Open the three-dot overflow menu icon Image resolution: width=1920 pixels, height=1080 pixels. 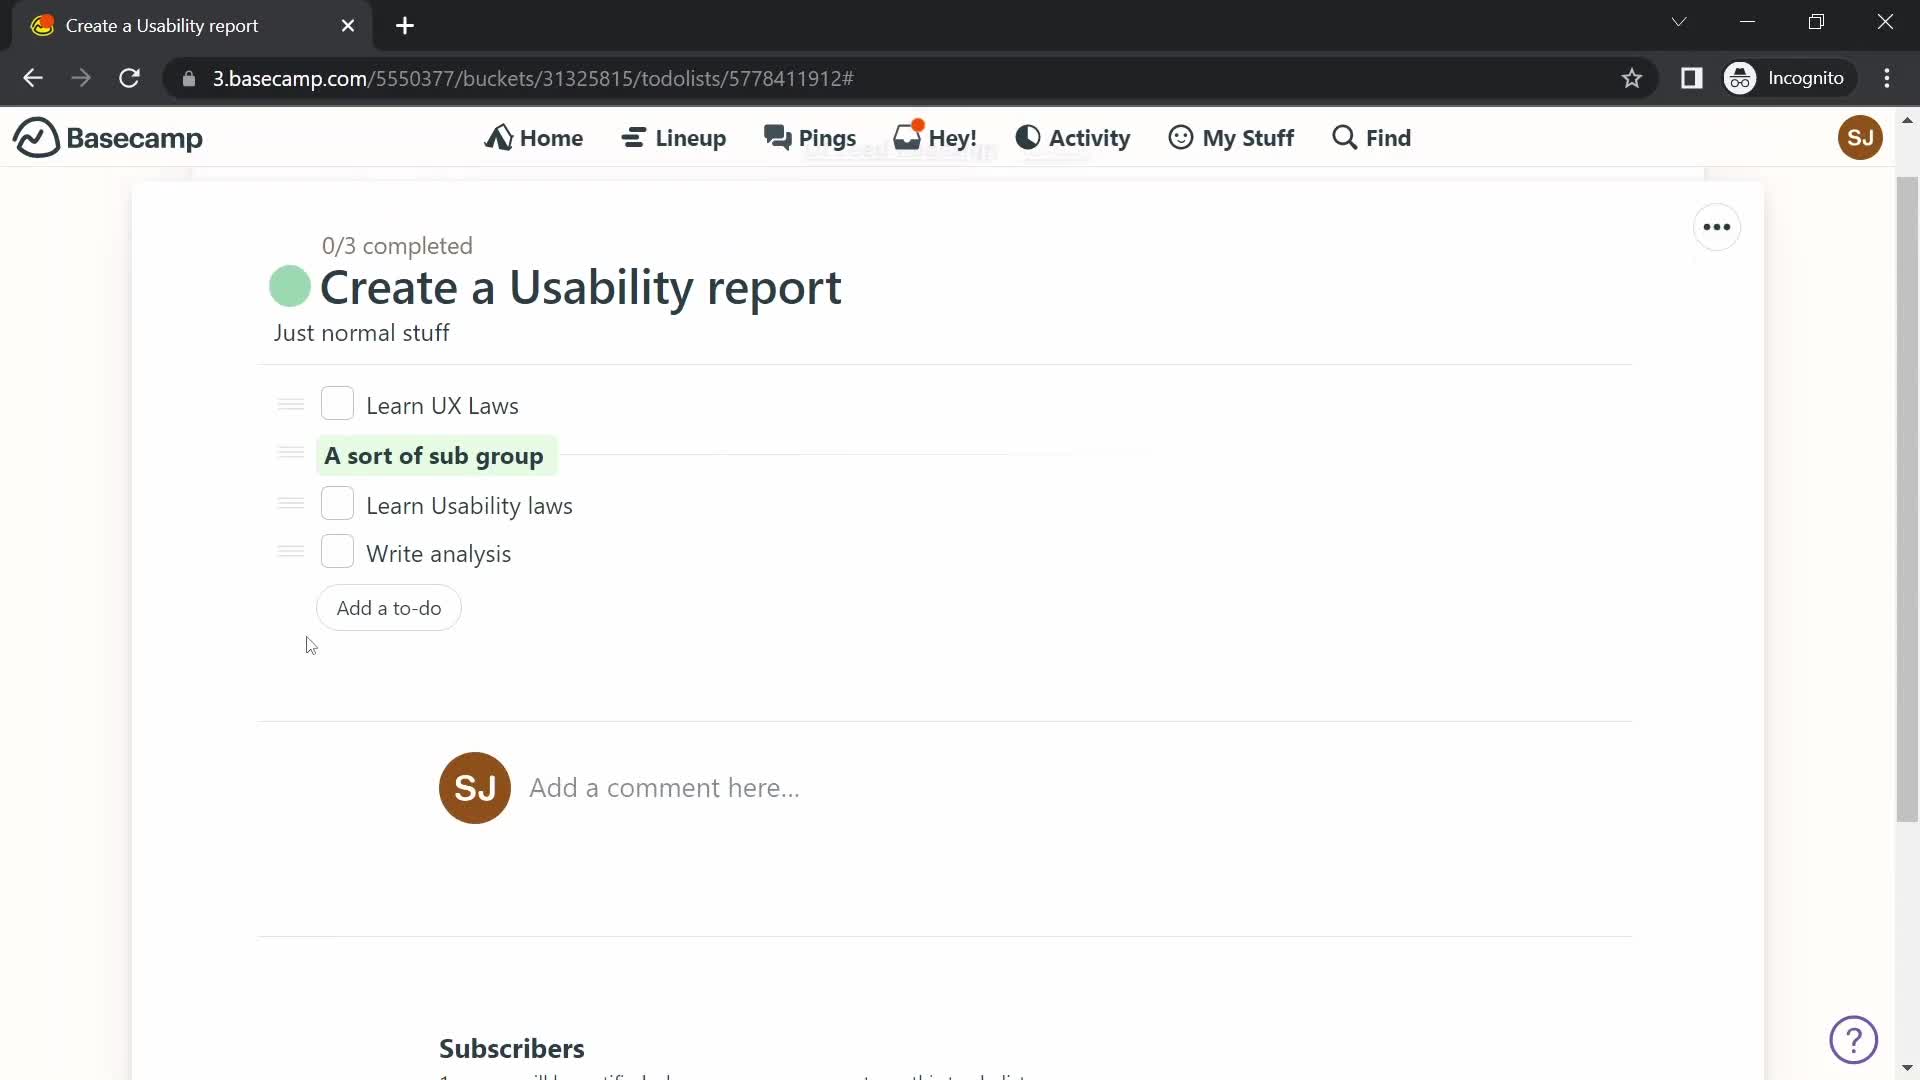pyautogui.click(x=1717, y=227)
